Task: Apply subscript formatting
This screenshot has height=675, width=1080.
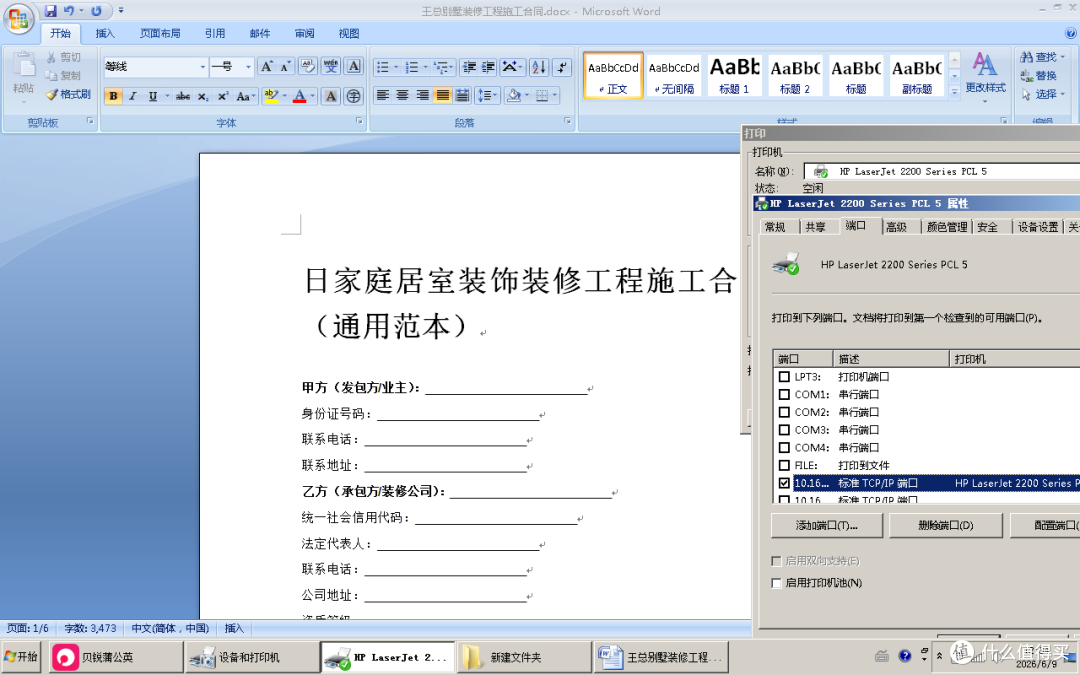Action: click(202, 96)
